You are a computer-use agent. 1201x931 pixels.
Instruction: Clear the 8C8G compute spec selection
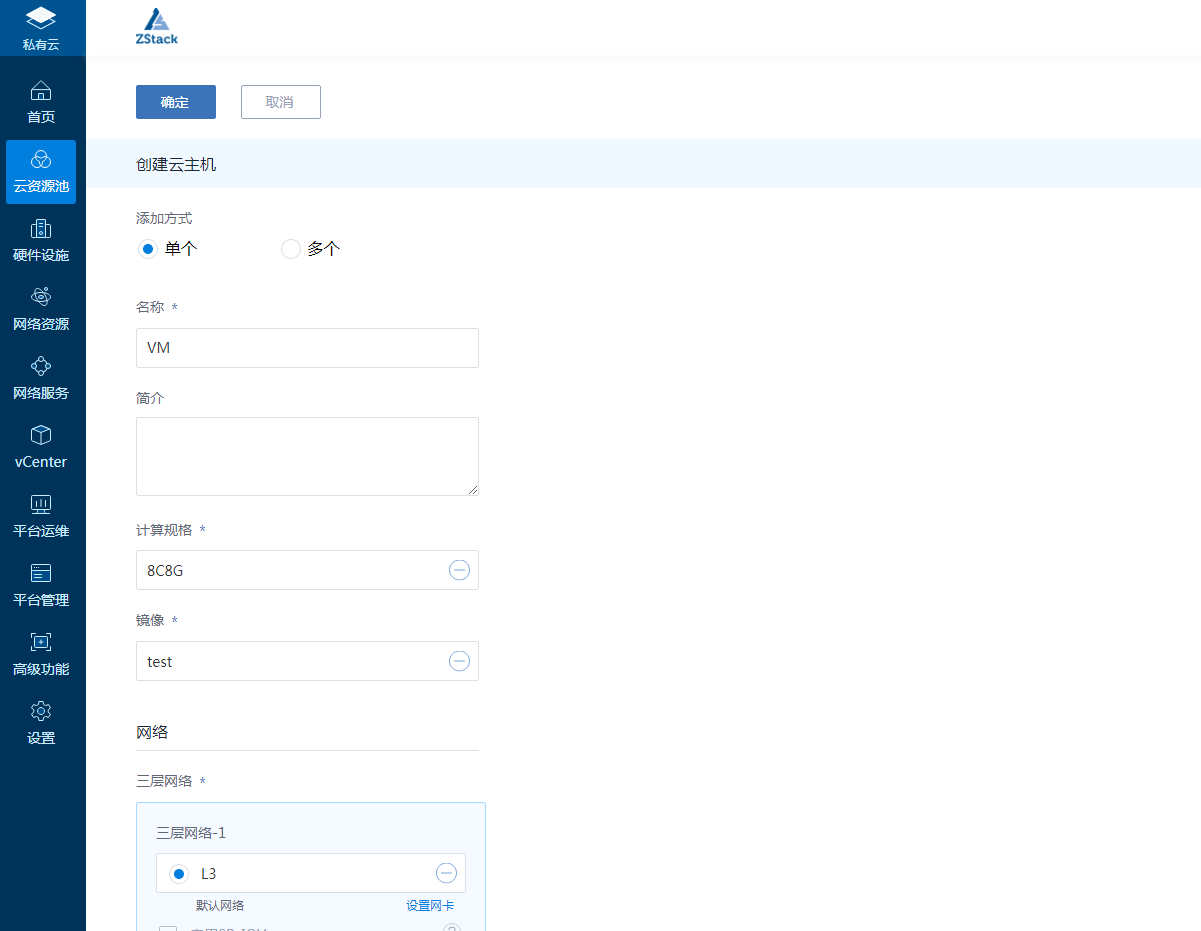coord(459,570)
